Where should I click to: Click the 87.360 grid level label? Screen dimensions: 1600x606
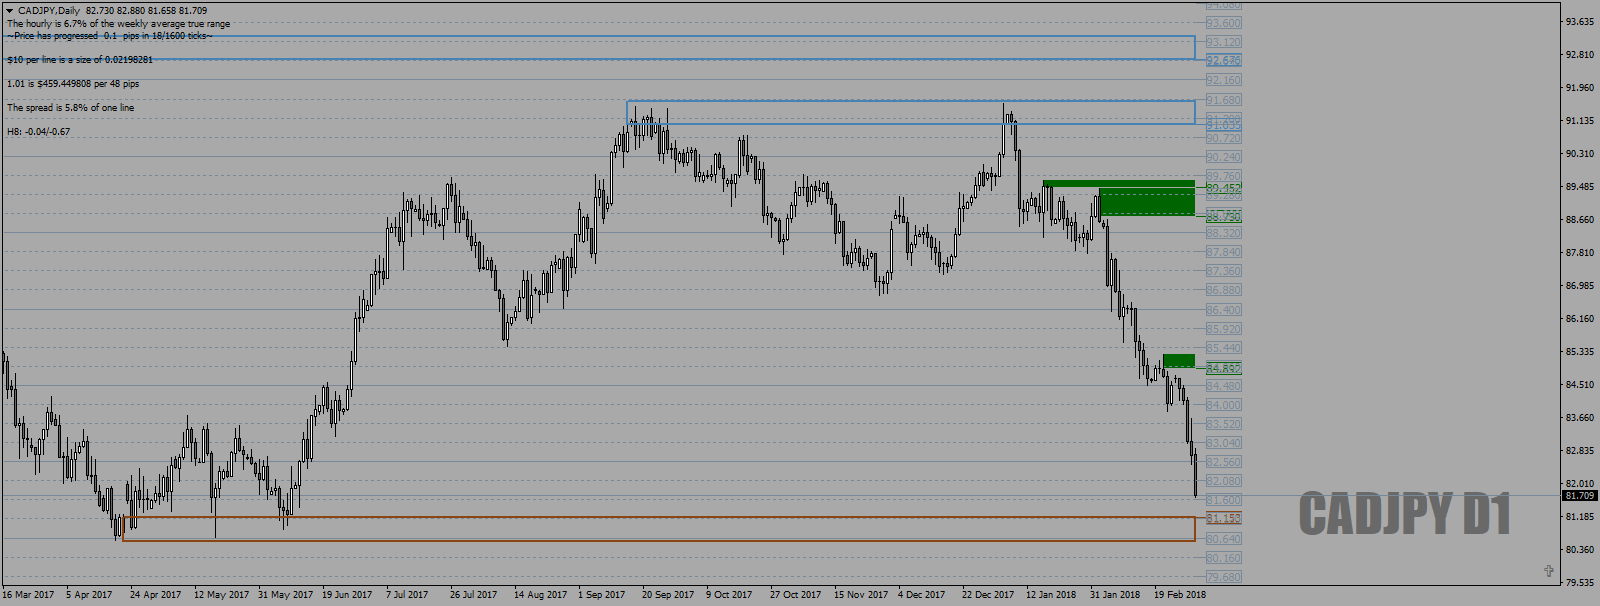(x=1223, y=271)
